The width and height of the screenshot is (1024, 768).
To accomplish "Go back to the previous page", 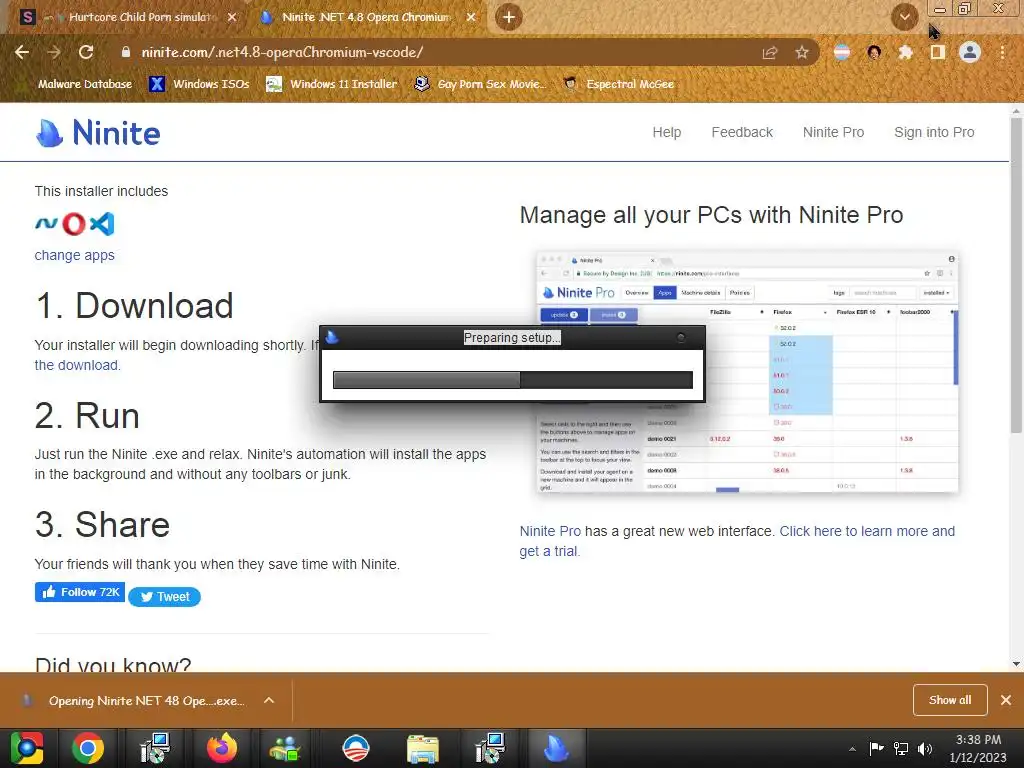I will 22,52.
